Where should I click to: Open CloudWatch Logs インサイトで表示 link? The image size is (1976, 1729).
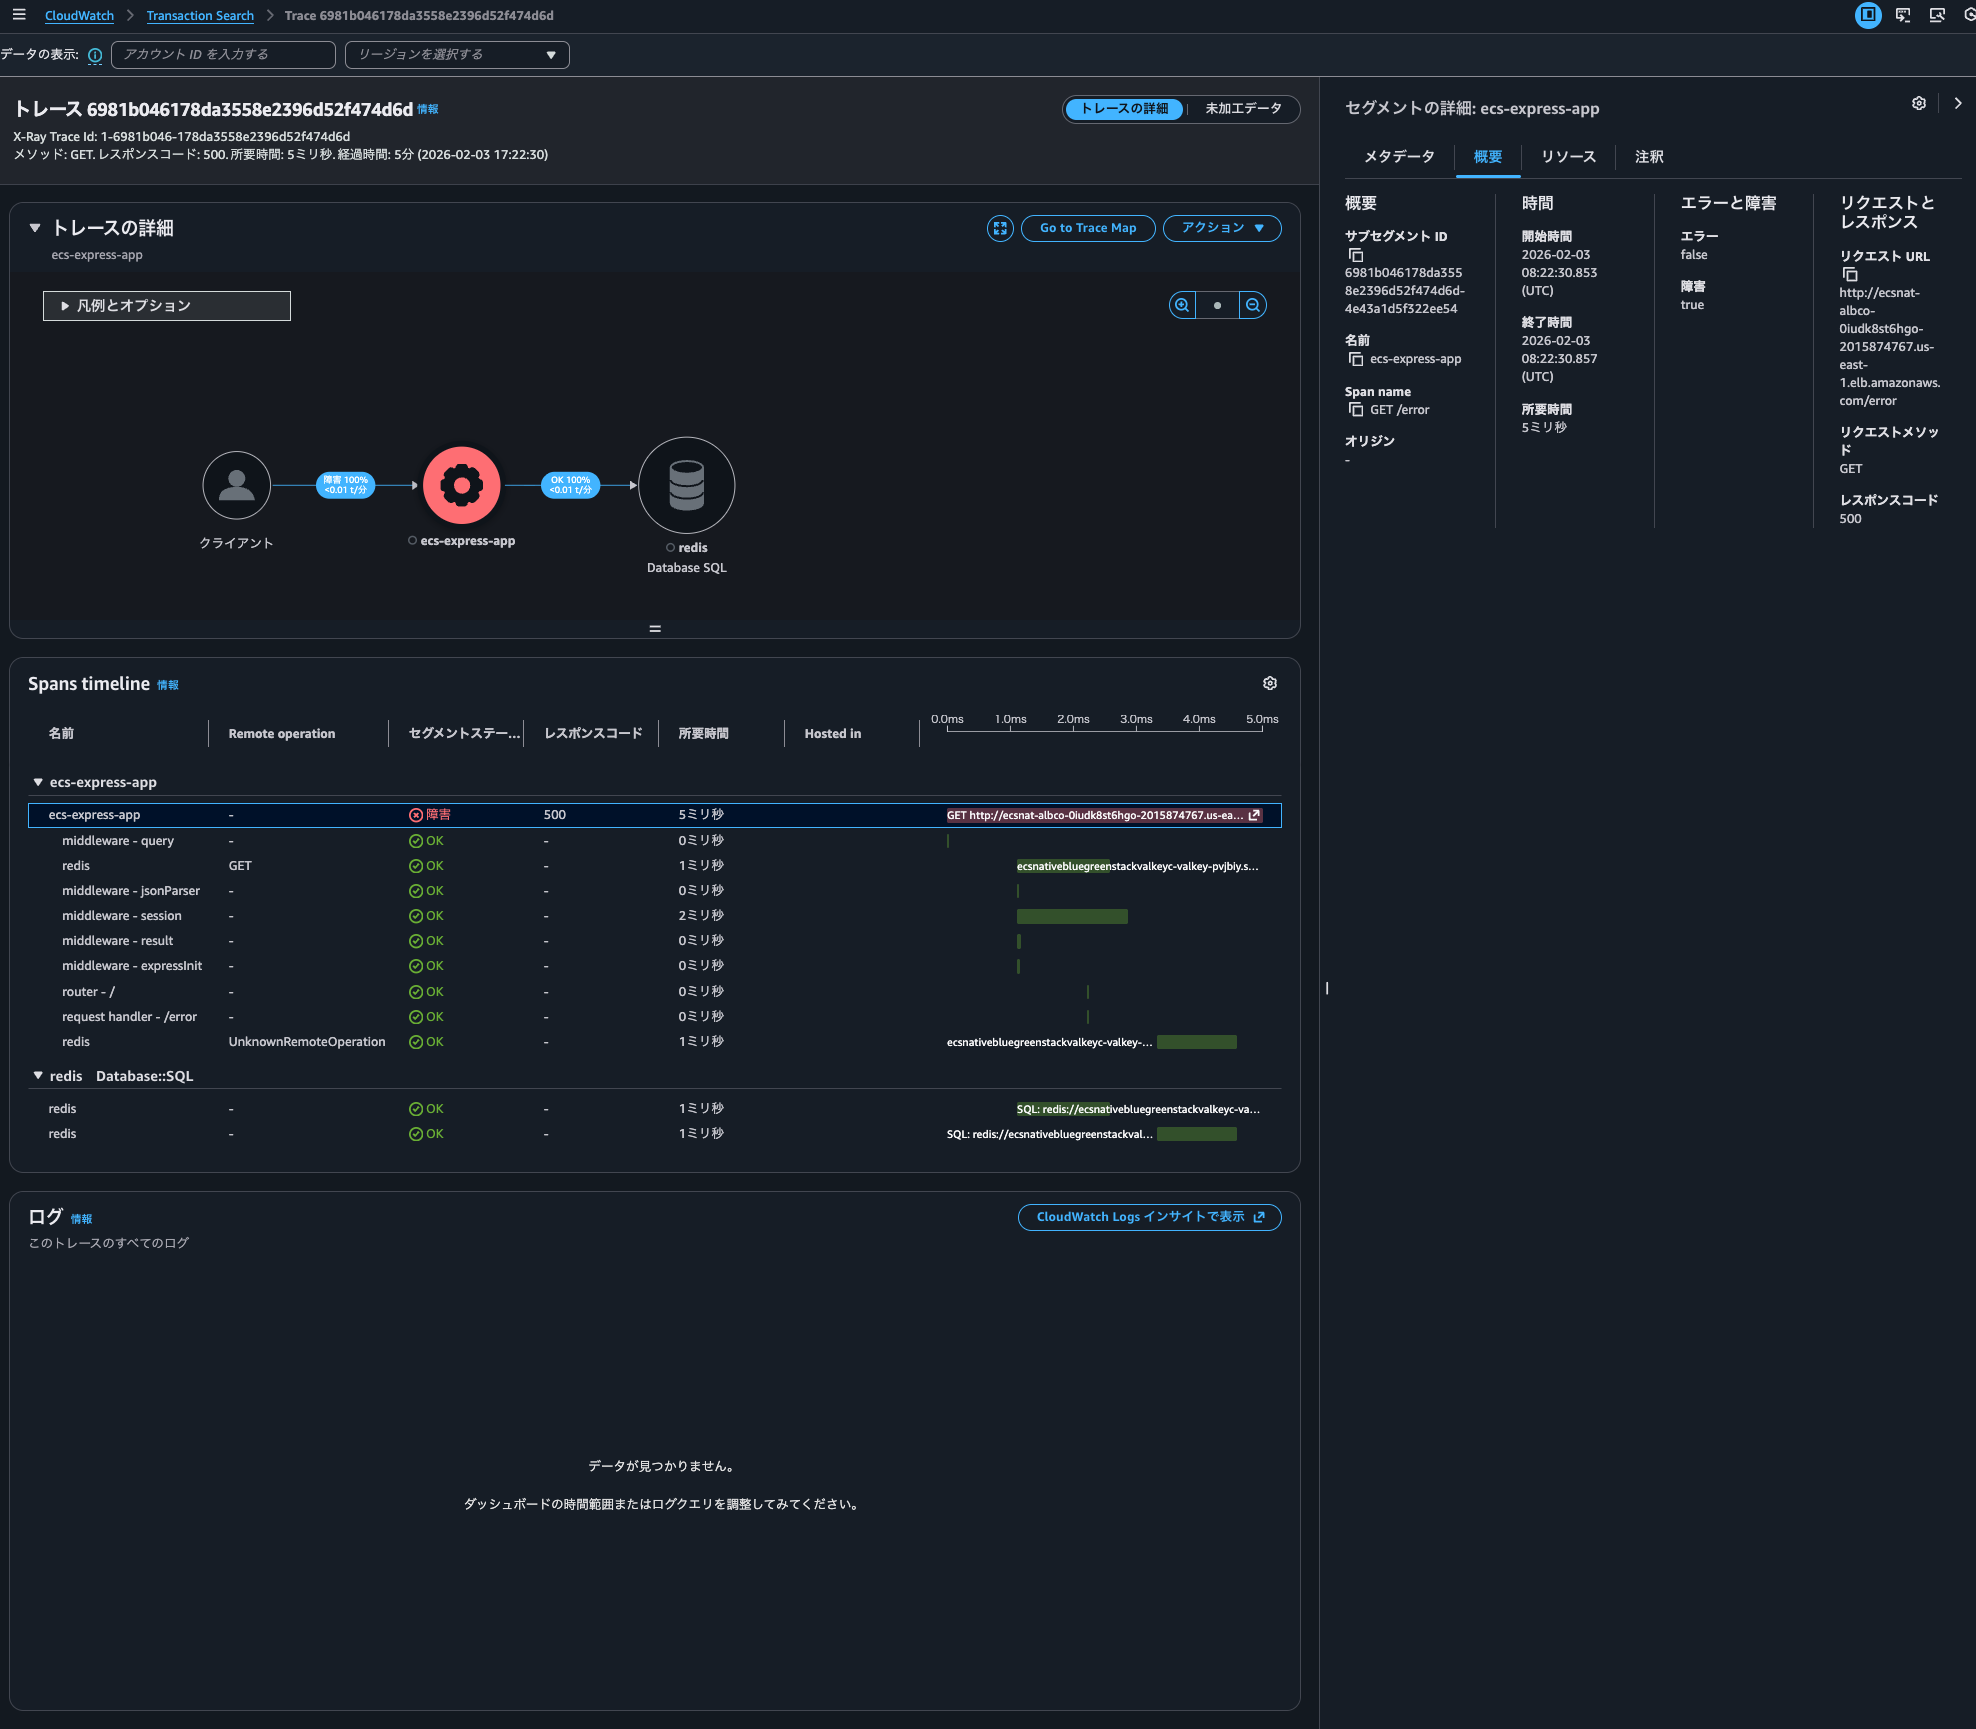coord(1149,1217)
